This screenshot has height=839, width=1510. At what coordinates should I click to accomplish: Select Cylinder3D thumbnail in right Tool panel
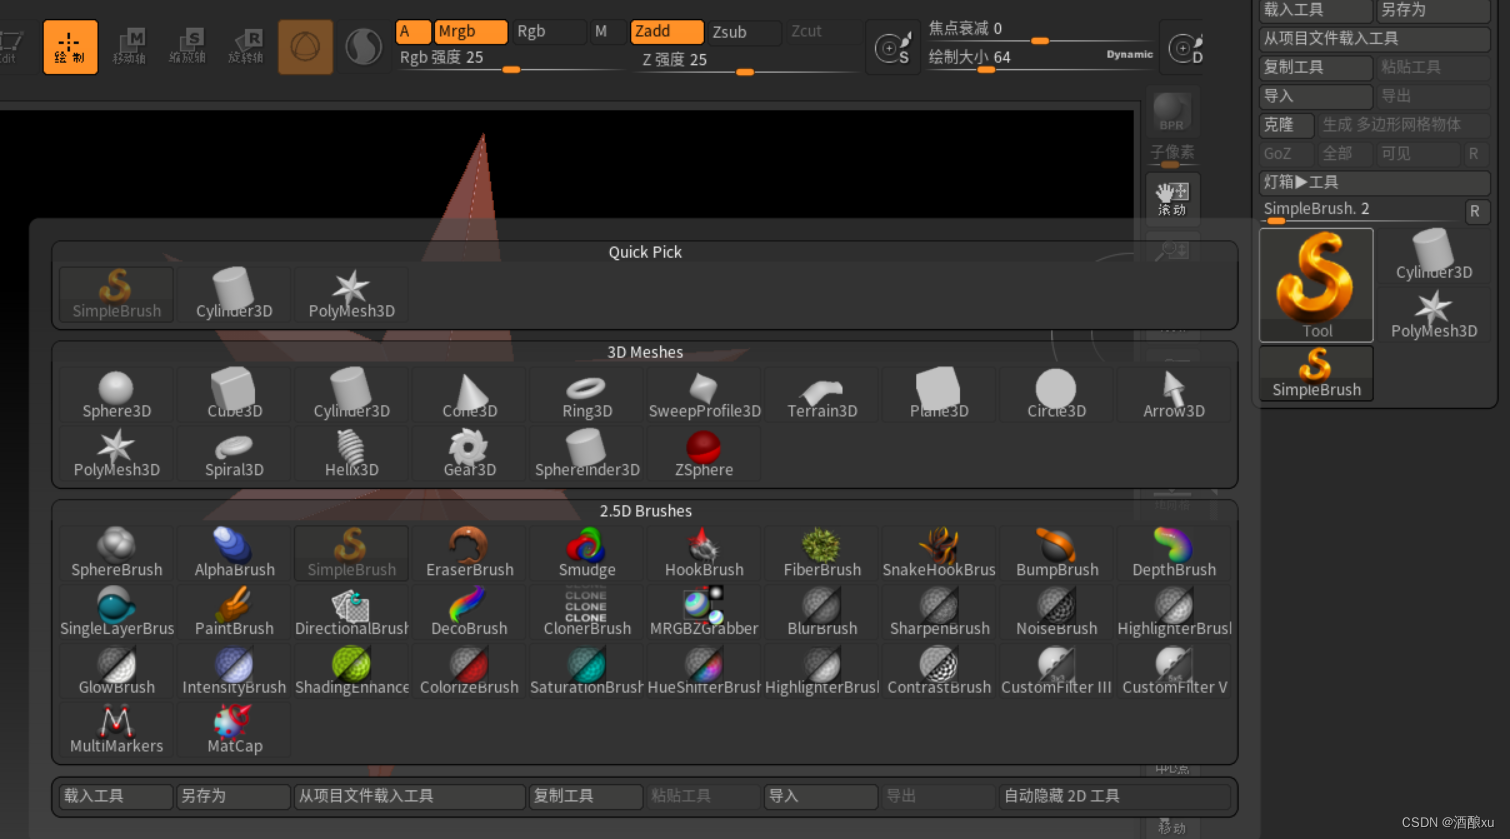[x=1434, y=256]
